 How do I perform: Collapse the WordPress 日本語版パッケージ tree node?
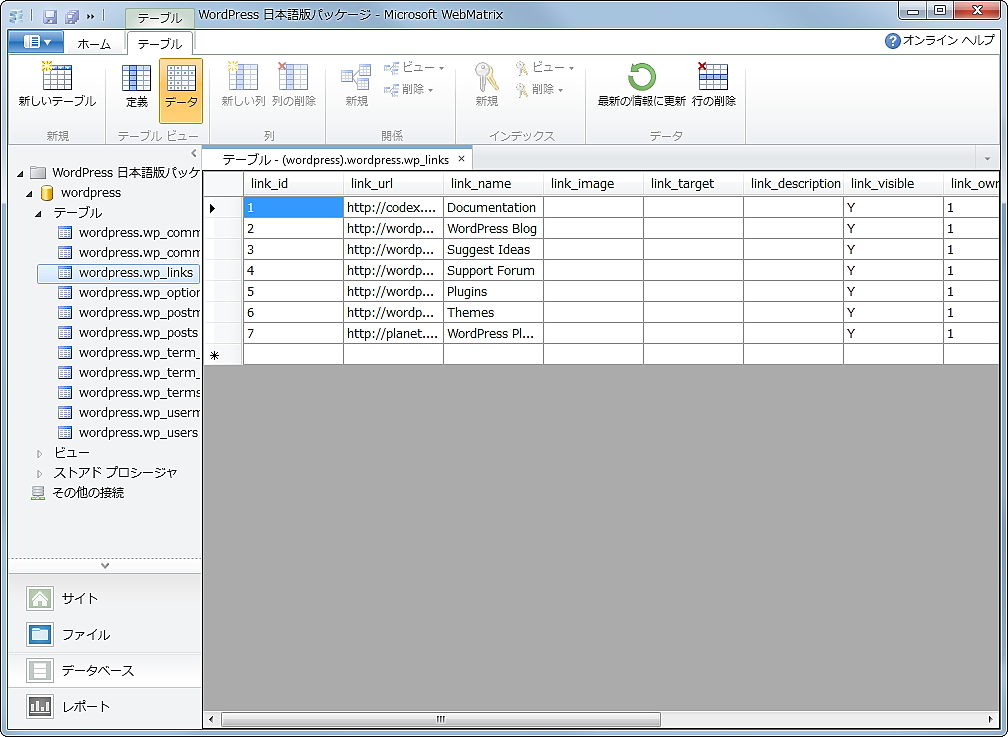[x=21, y=173]
